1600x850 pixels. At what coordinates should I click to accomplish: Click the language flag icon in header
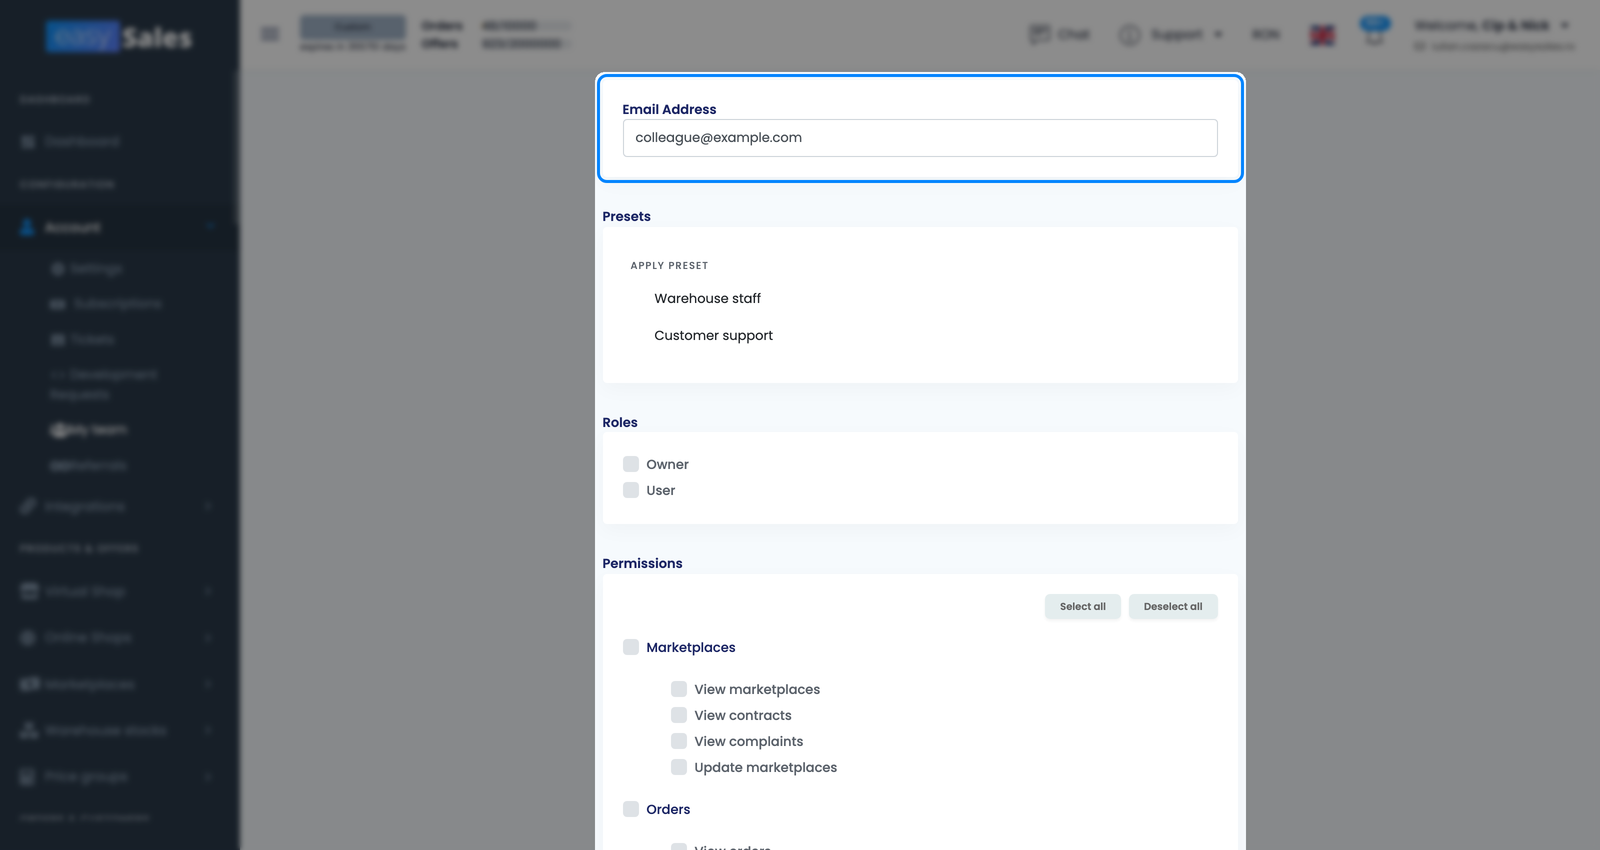[1322, 35]
